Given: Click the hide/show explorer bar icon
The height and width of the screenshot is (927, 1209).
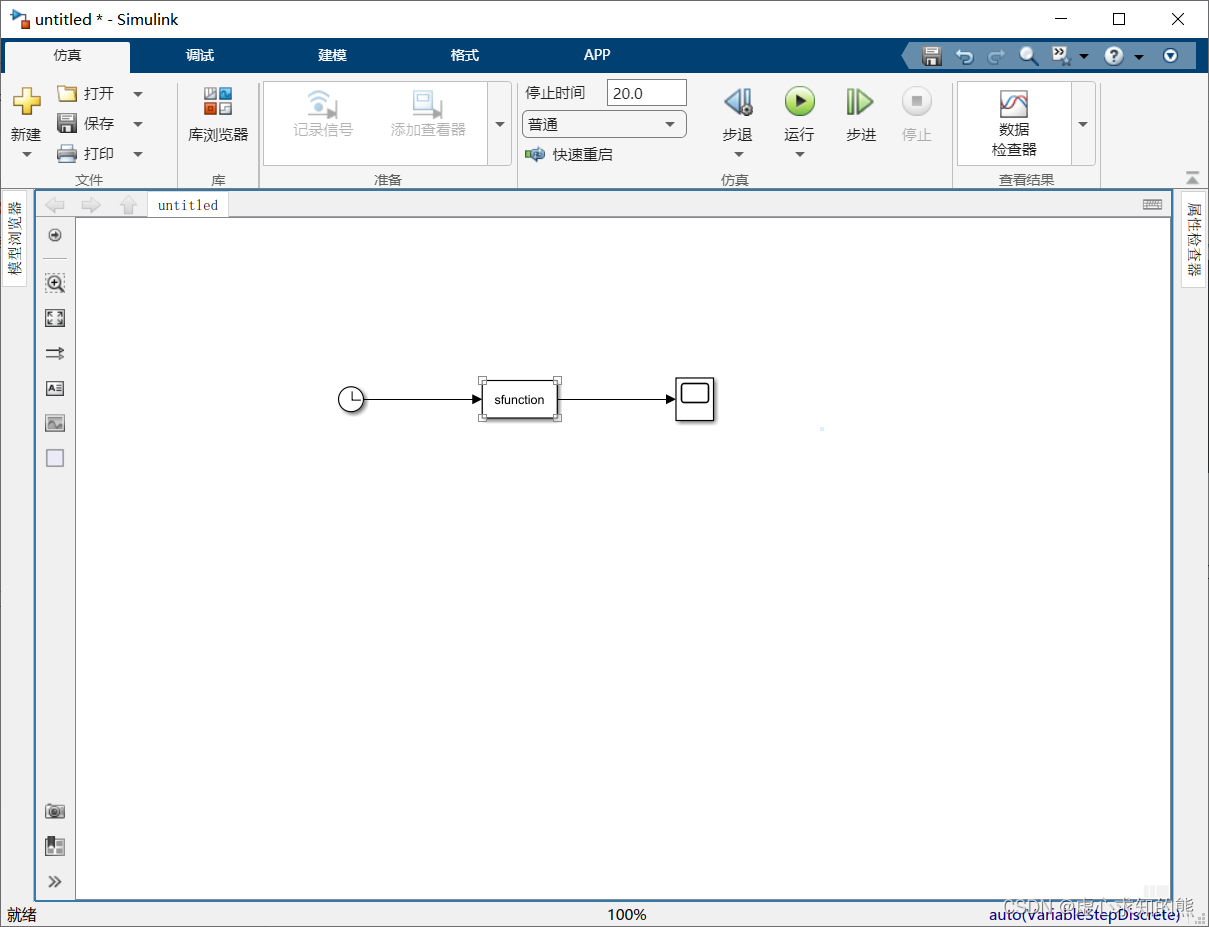Looking at the screenshot, I should [55, 235].
